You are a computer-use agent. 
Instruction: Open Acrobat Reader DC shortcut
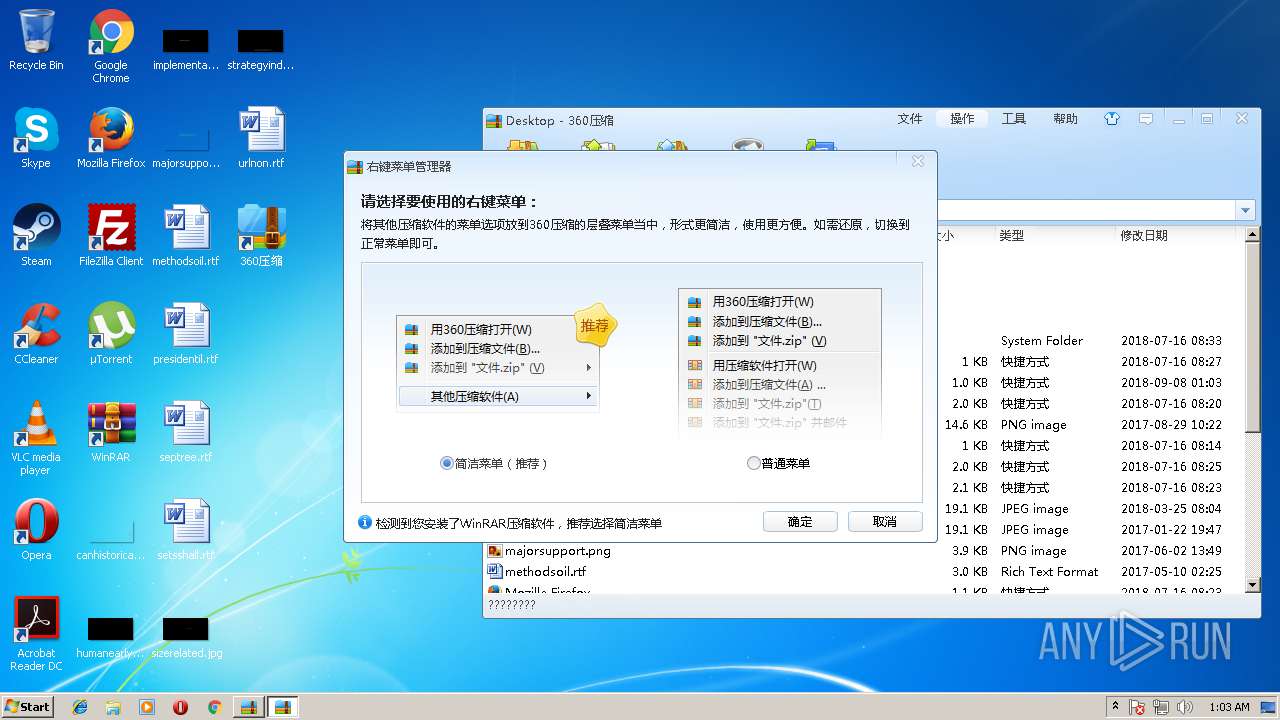coord(36,634)
